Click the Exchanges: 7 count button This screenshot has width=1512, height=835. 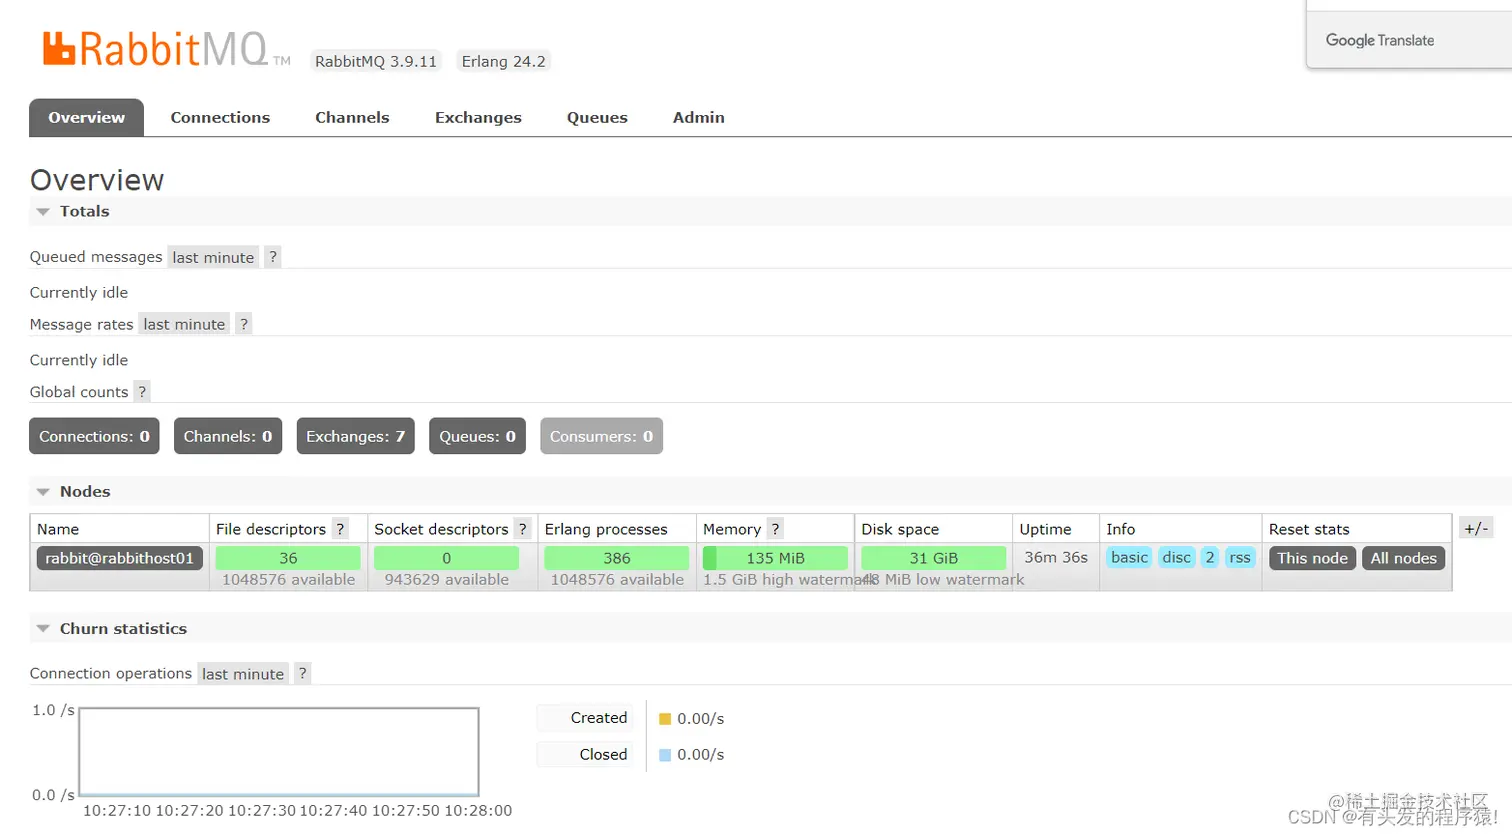[x=355, y=436]
